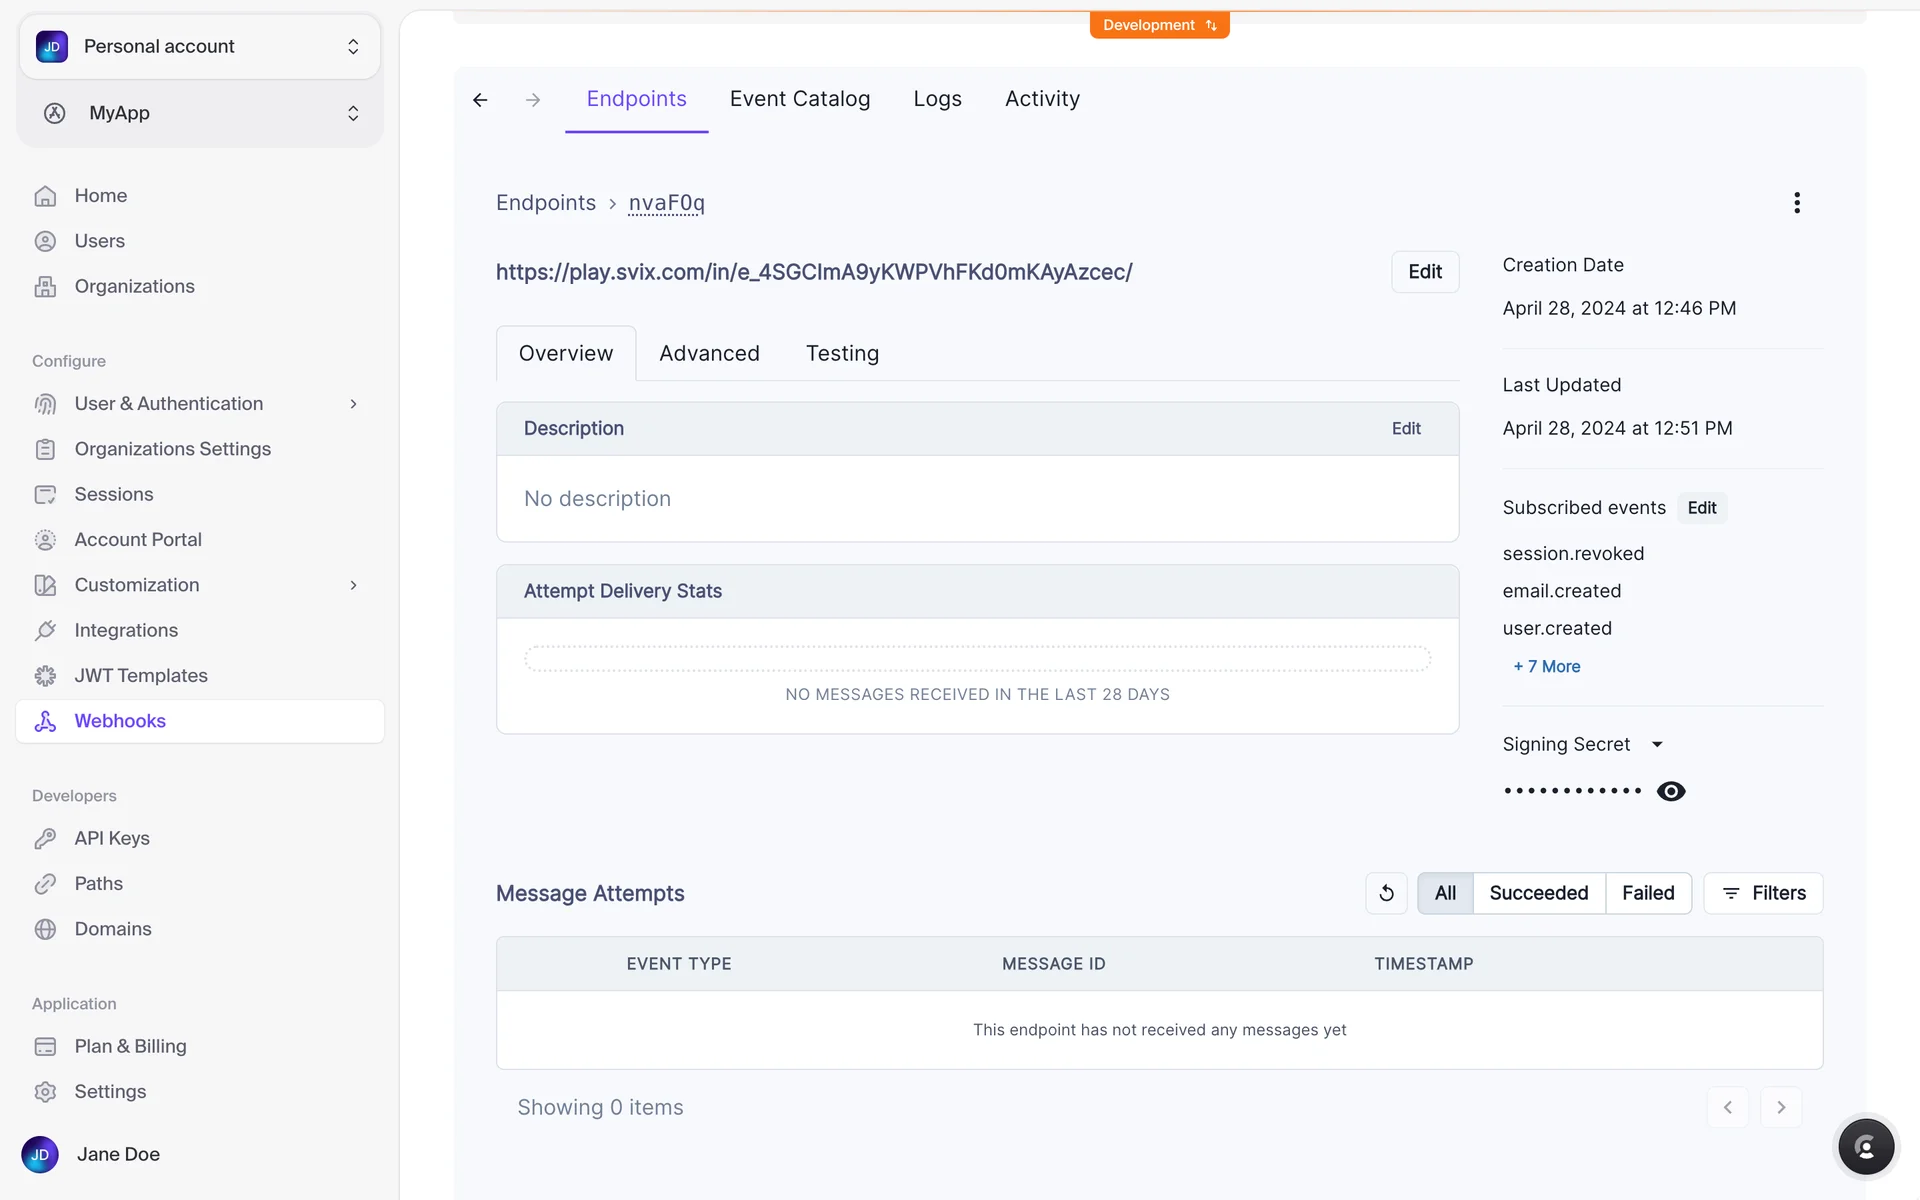
Task: Click the back arrow navigation icon
Action: [x=481, y=100]
